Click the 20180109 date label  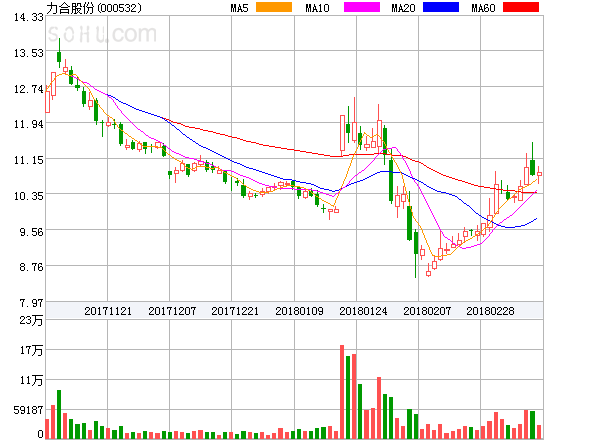299,311
